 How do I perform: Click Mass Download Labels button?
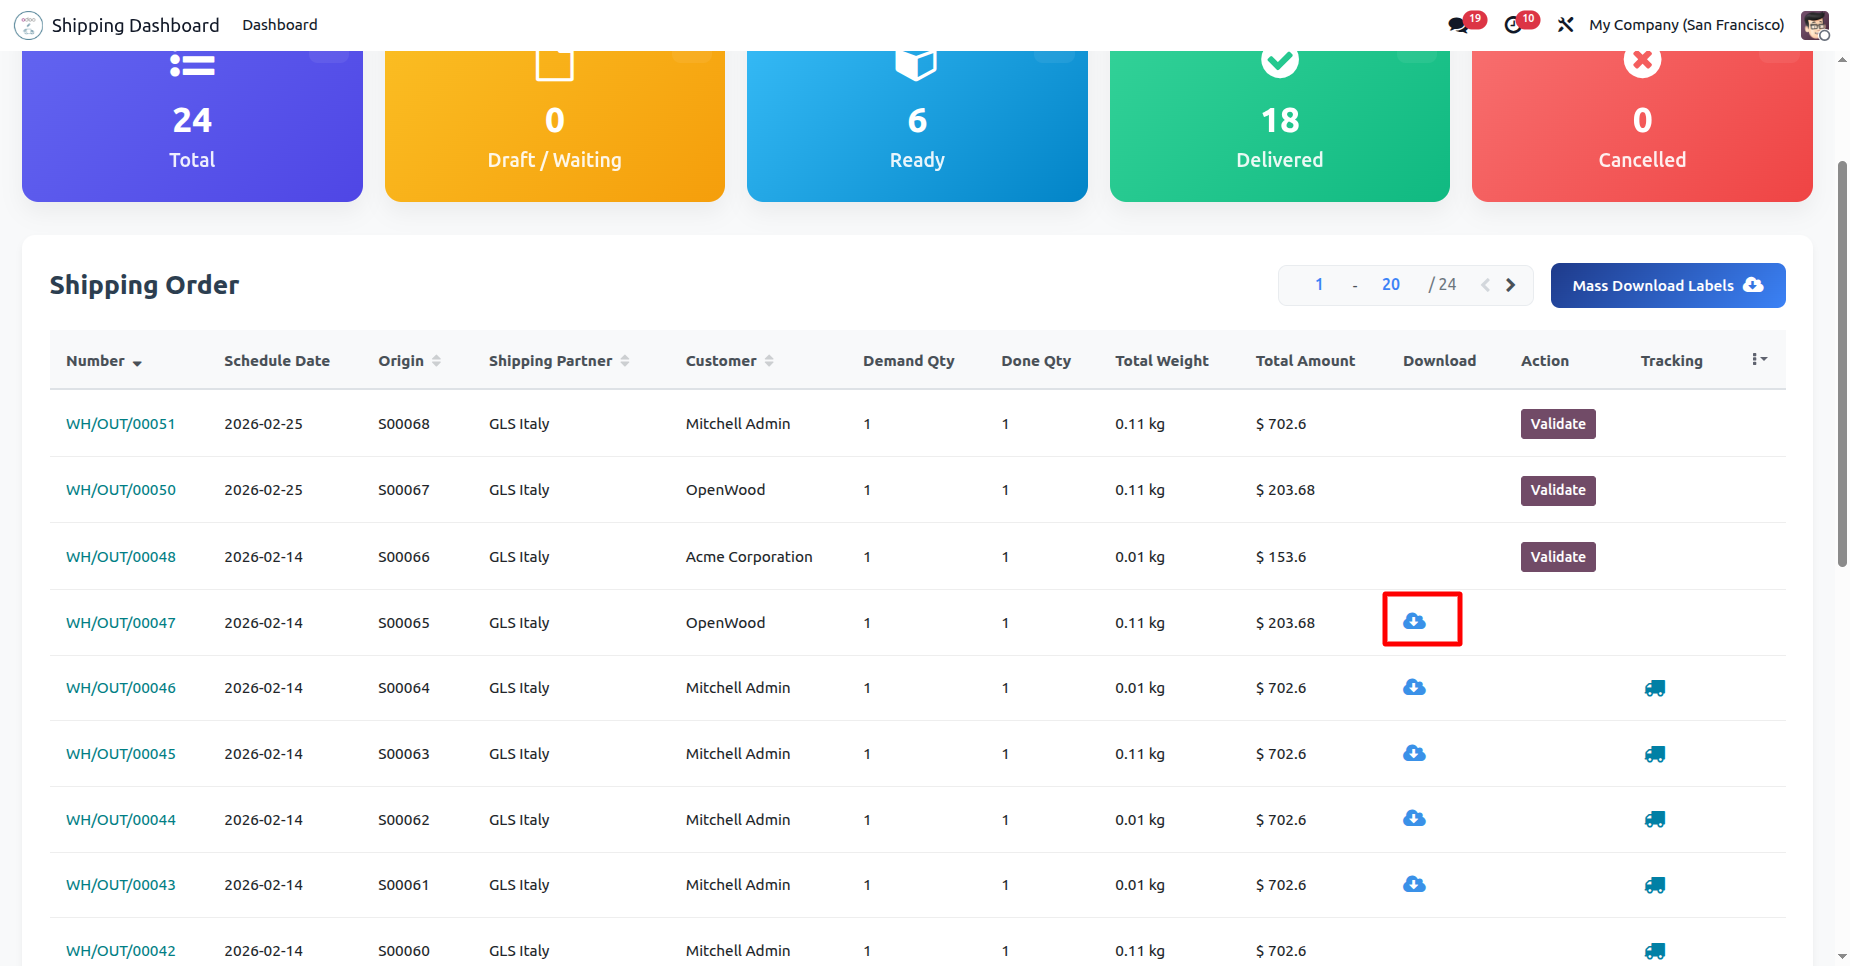point(1667,286)
